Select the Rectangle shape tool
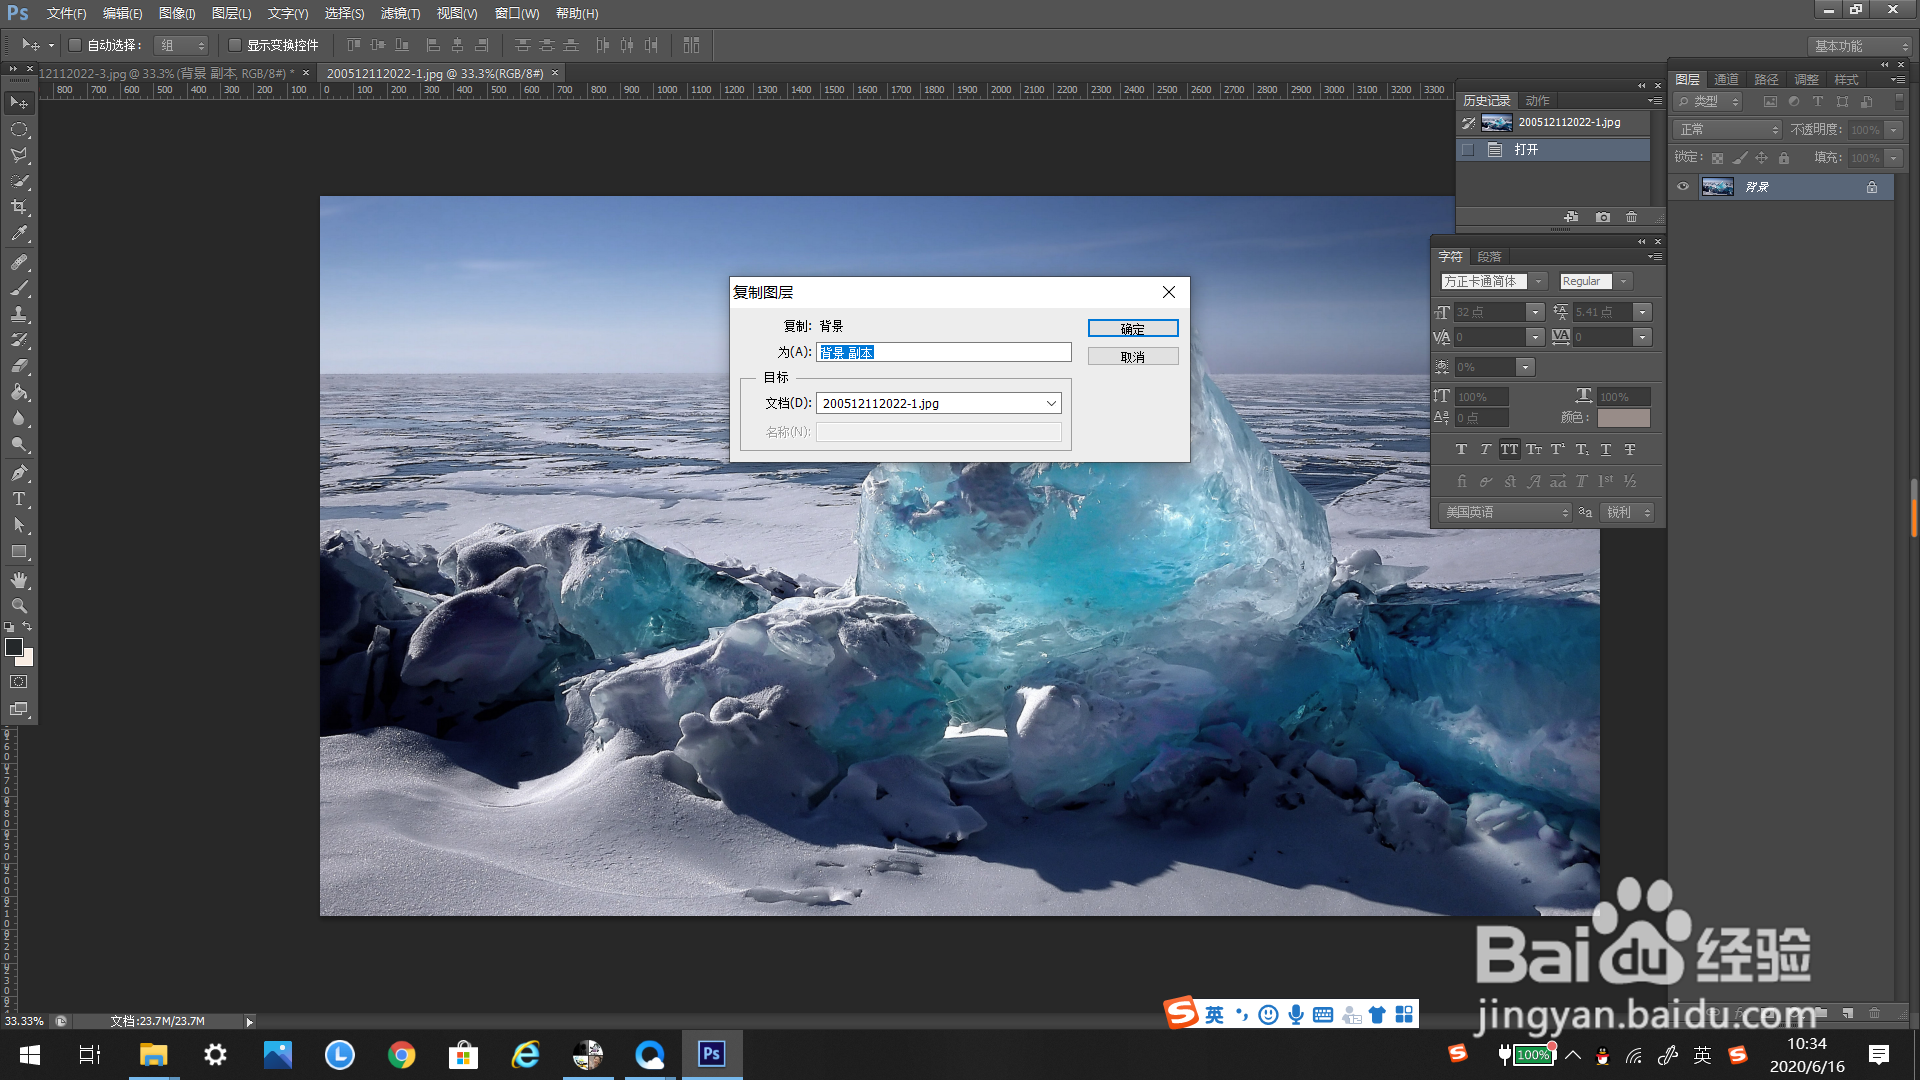Image resolution: width=1920 pixels, height=1080 pixels. 19,552
